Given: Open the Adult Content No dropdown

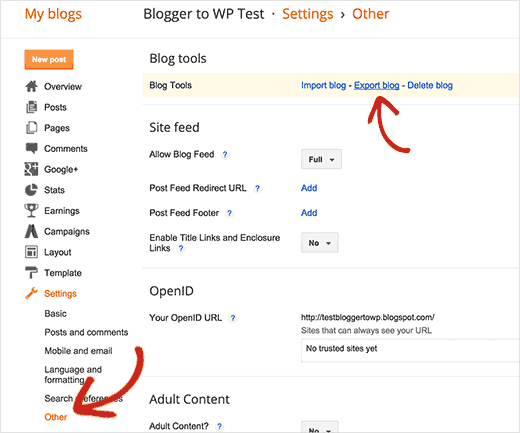Looking at the screenshot, I should (319, 427).
